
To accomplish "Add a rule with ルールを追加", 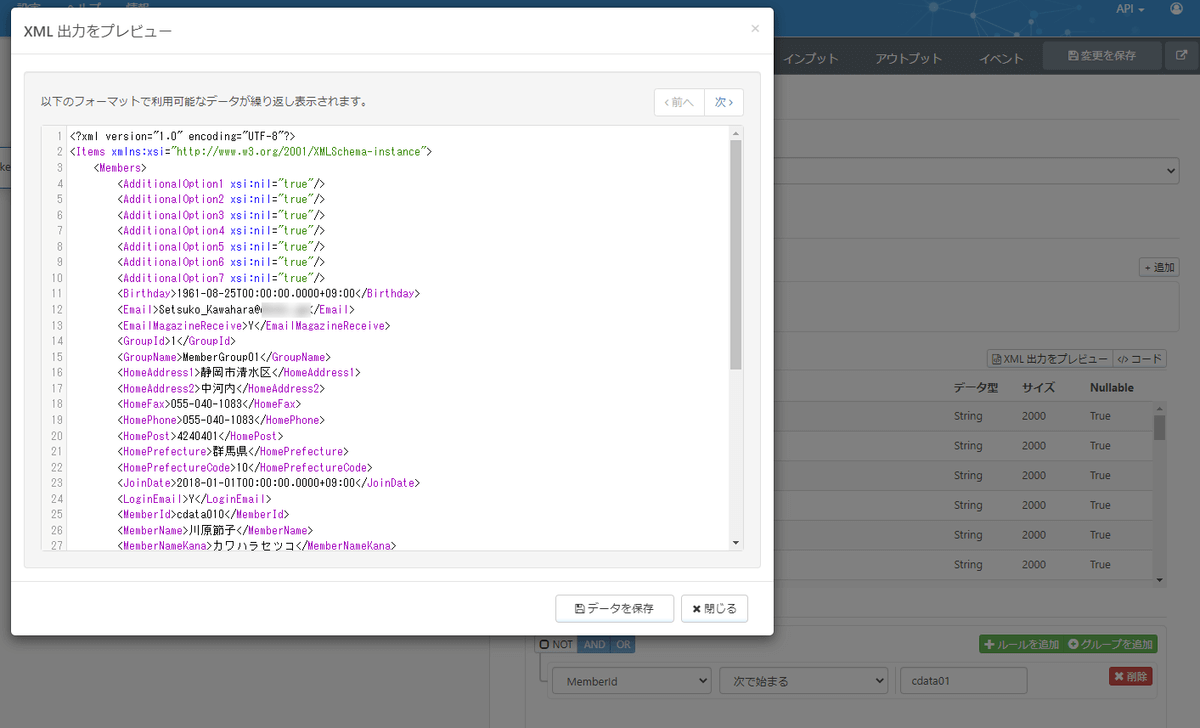I will coord(1020,644).
